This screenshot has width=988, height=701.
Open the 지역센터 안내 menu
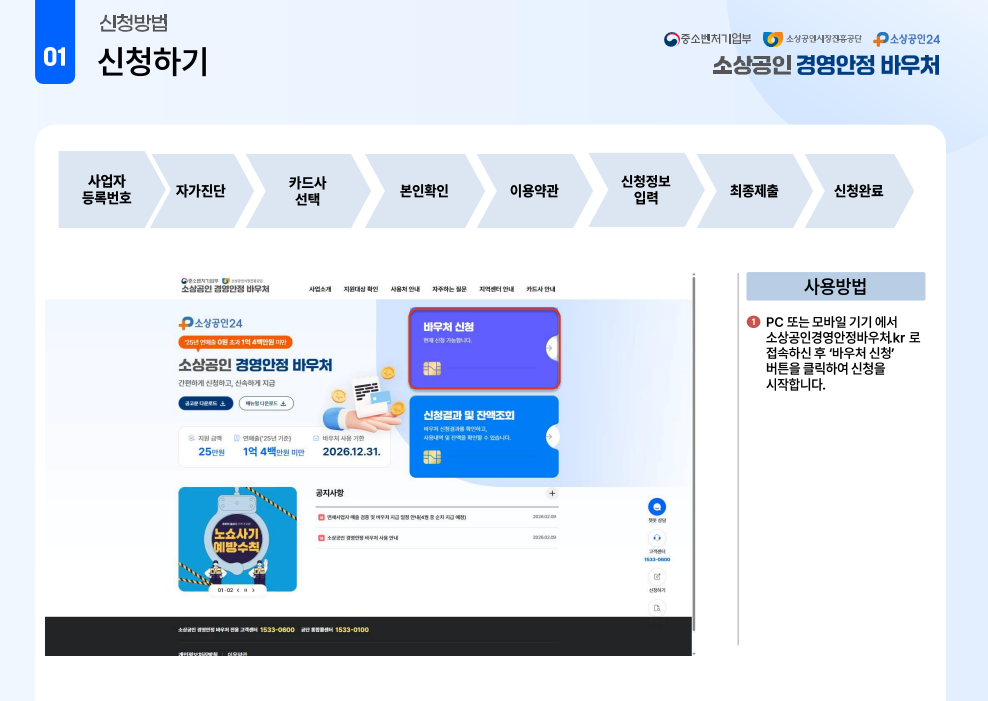(497, 289)
